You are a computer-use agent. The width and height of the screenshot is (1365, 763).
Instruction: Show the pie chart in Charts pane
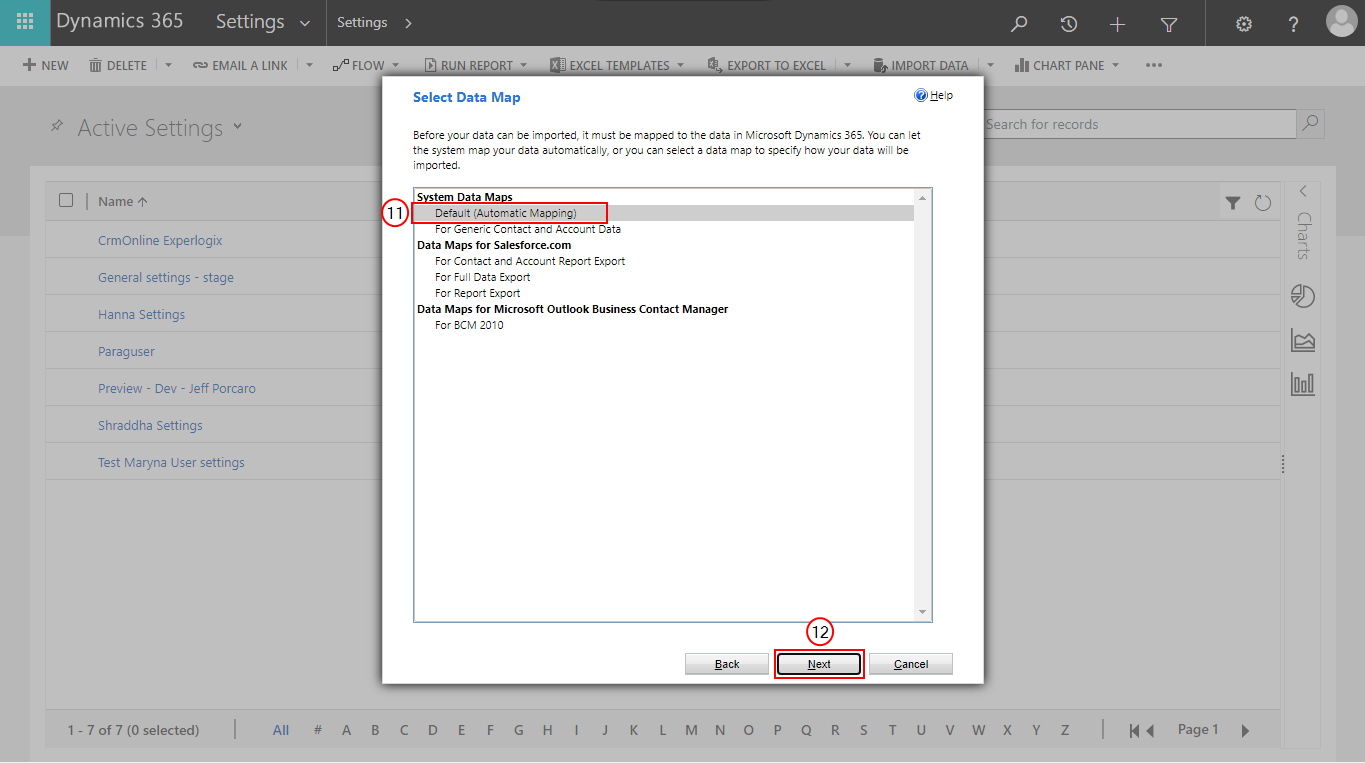(1303, 296)
